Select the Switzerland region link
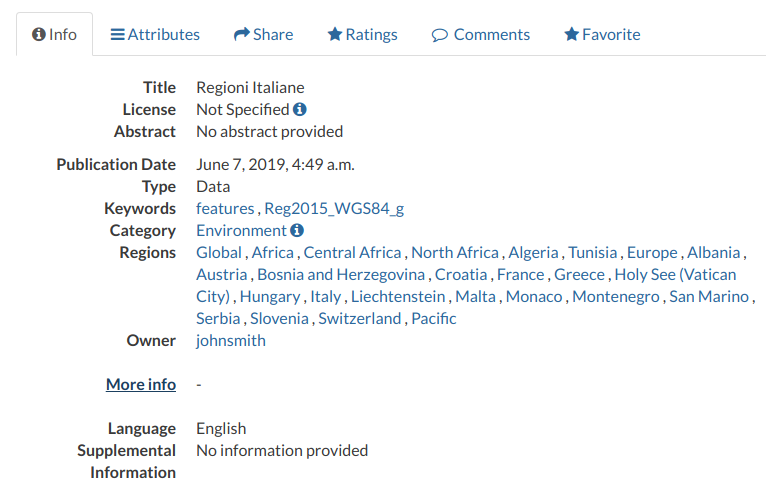The width and height of the screenshot is (783, 488). click(360, 318)
